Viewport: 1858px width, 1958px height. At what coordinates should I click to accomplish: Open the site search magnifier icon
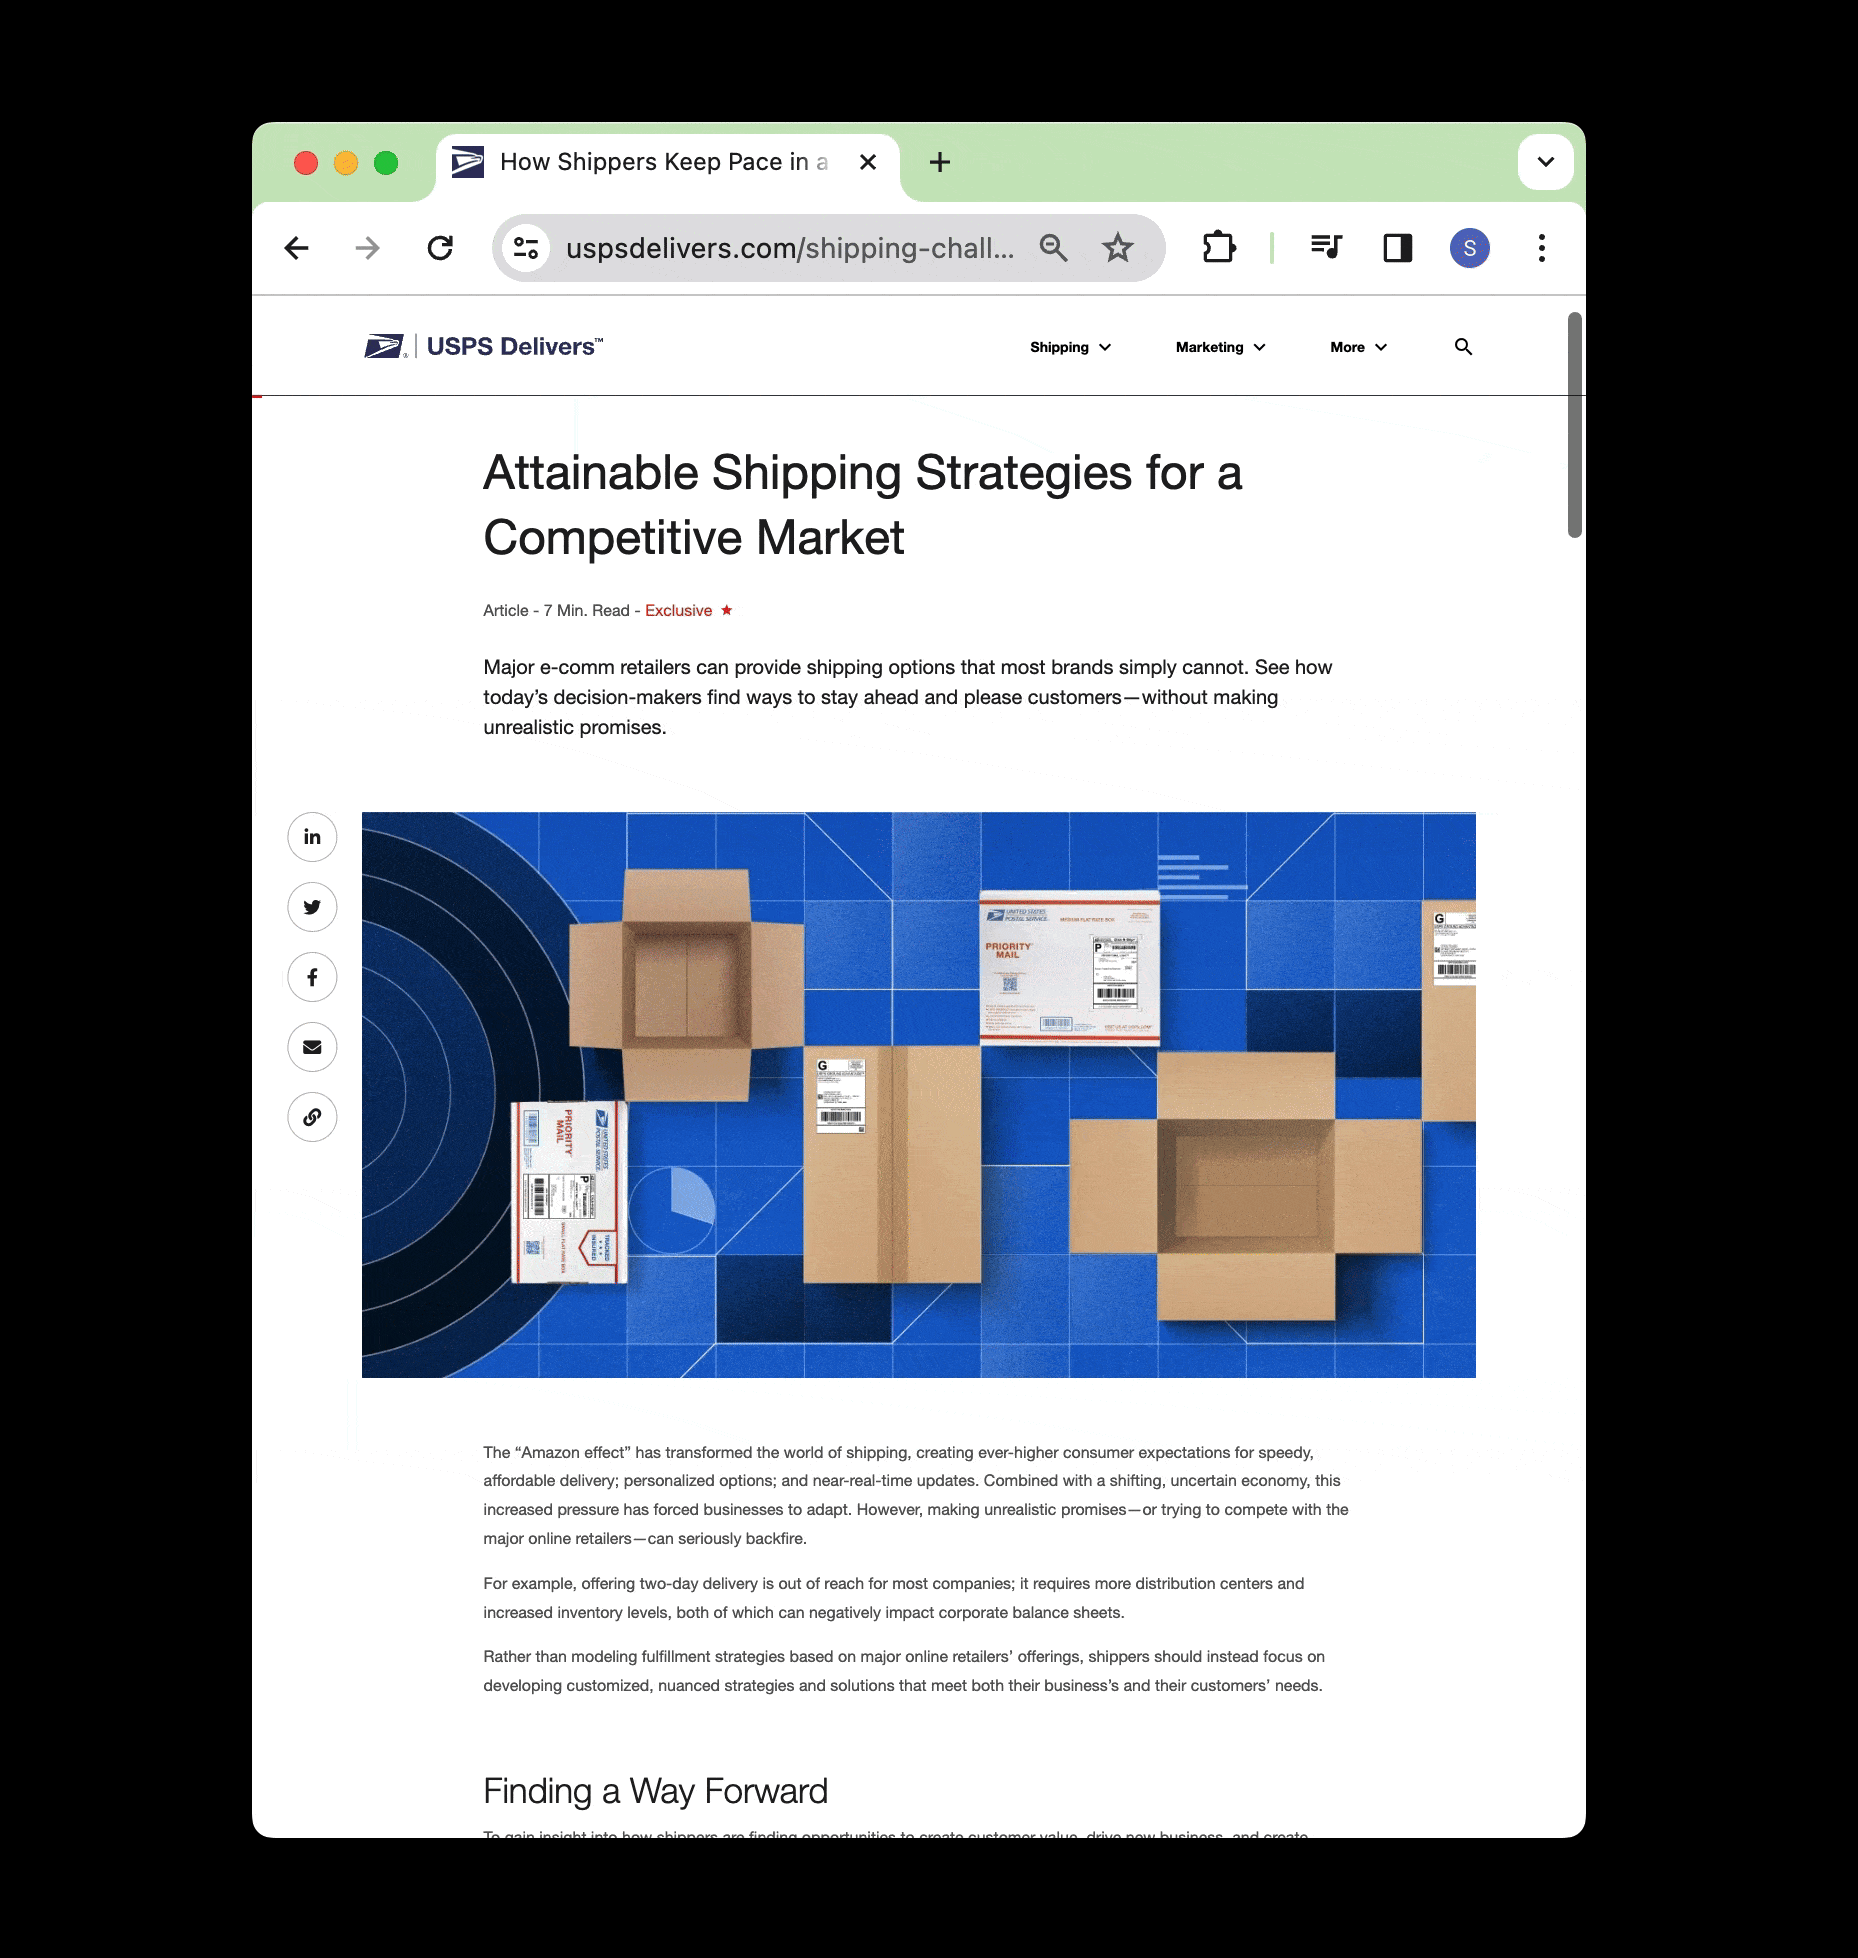coord(1463,347)
